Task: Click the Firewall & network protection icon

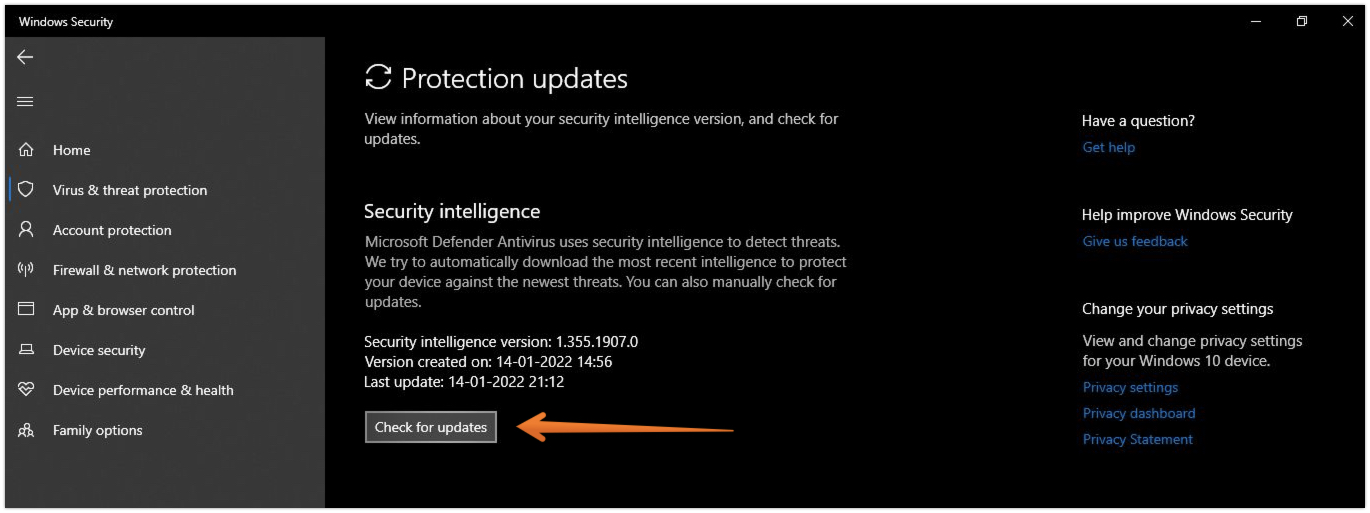Action: 26,270
